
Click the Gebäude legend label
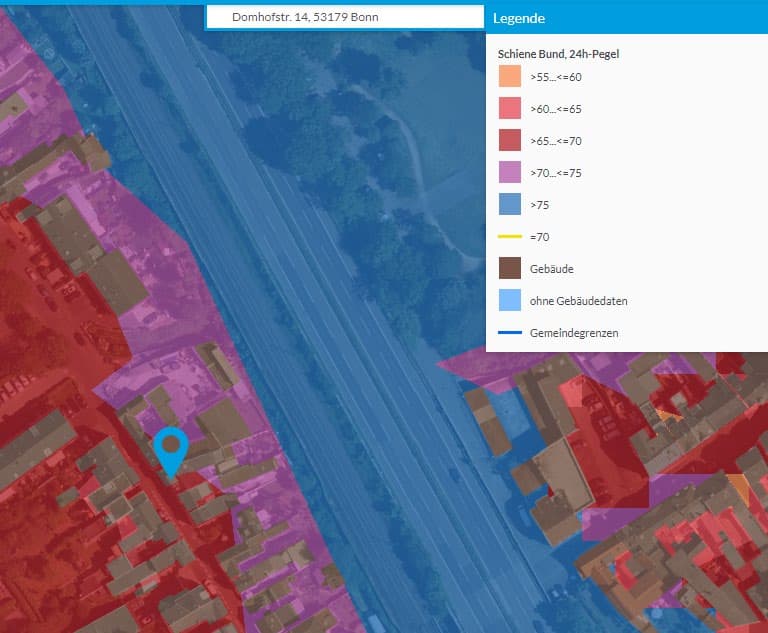[552, 269]
